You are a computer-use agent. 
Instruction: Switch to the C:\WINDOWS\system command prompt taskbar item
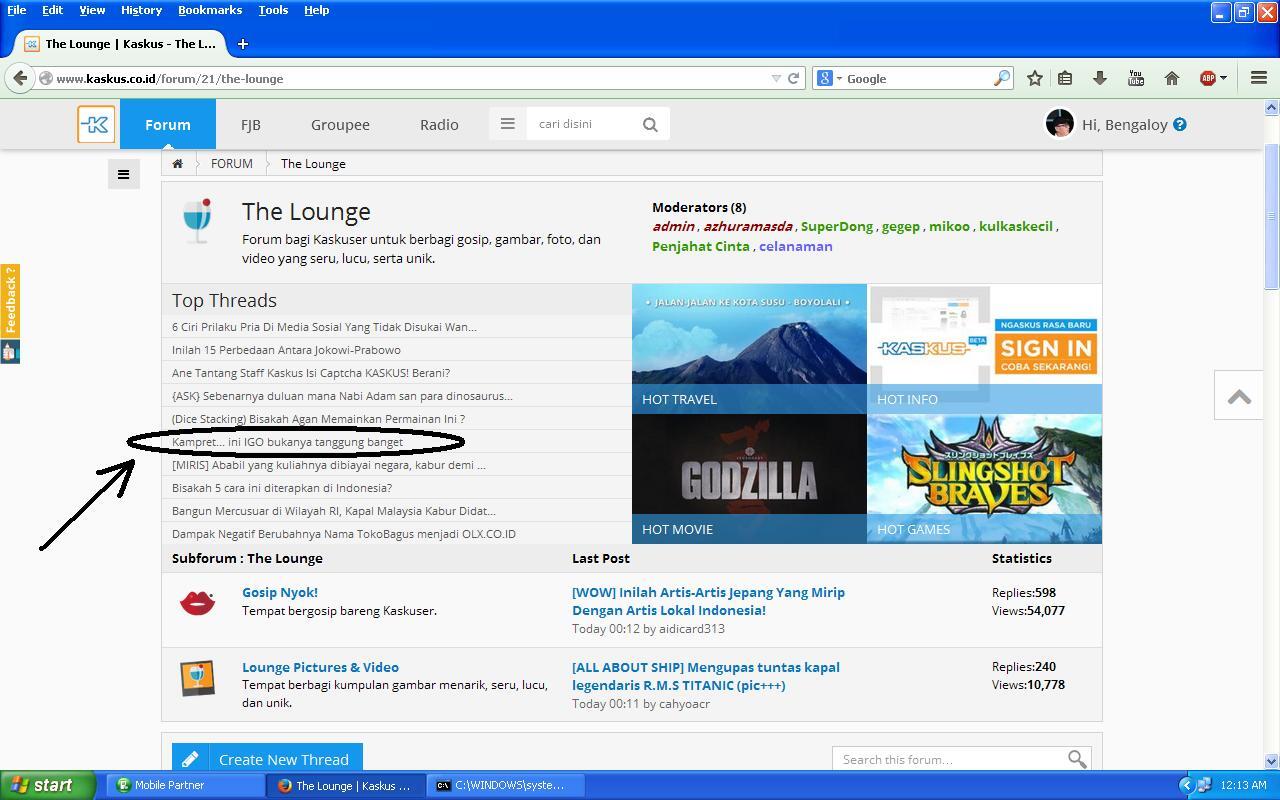pyautogui.click(x=506, y=785)
